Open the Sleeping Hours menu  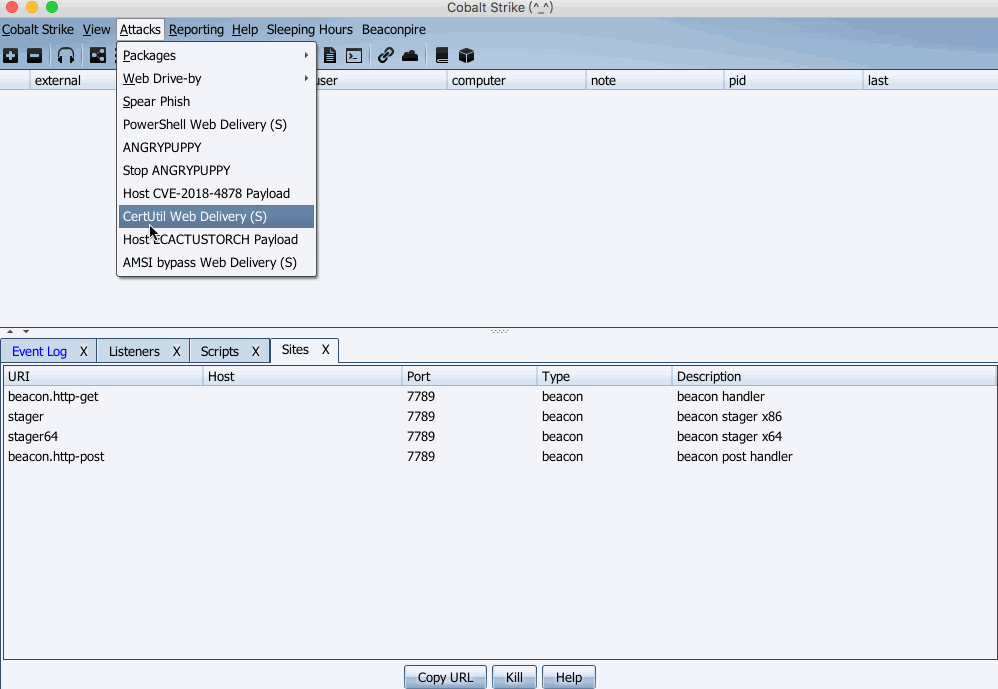point(309,29)
